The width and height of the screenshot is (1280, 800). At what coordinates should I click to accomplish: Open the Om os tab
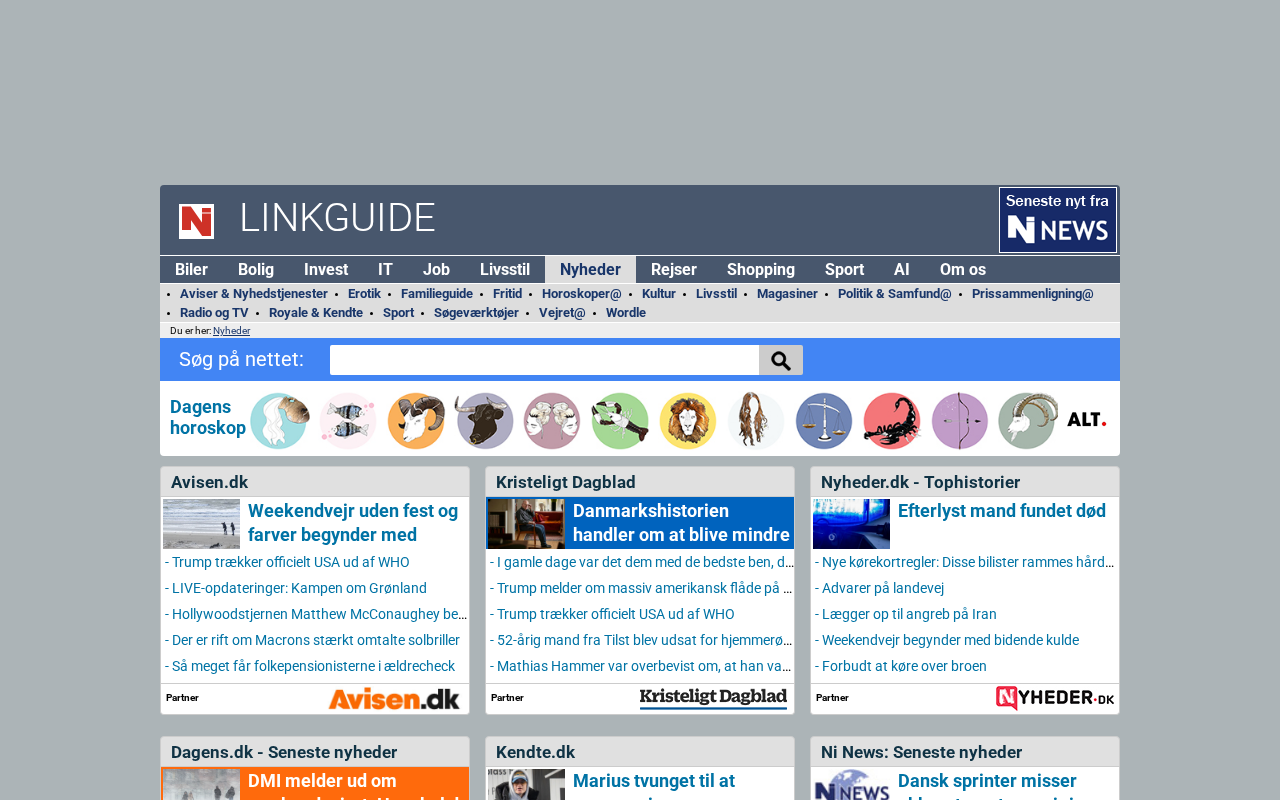click(x=963, y=270)
